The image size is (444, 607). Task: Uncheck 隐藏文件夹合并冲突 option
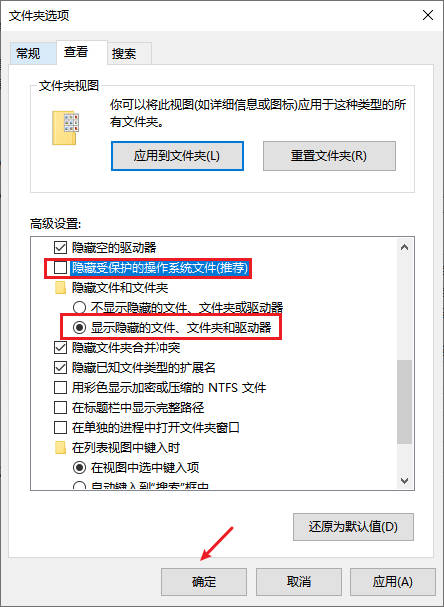click(x=60, y=348)
